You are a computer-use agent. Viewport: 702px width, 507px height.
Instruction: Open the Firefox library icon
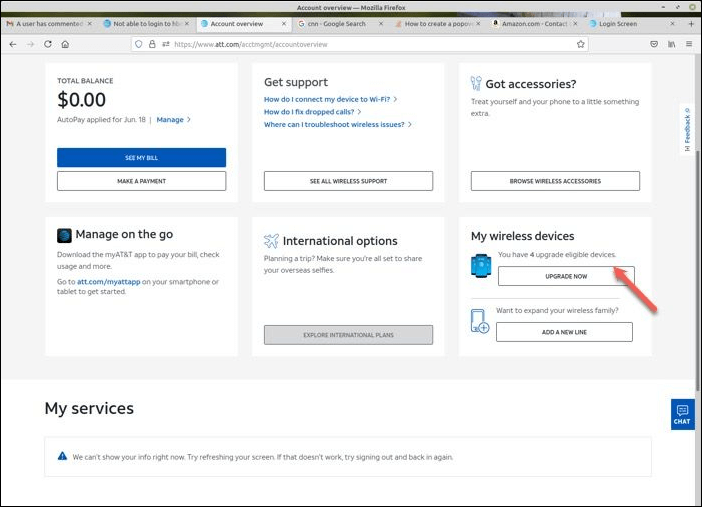tap(672, 44)
